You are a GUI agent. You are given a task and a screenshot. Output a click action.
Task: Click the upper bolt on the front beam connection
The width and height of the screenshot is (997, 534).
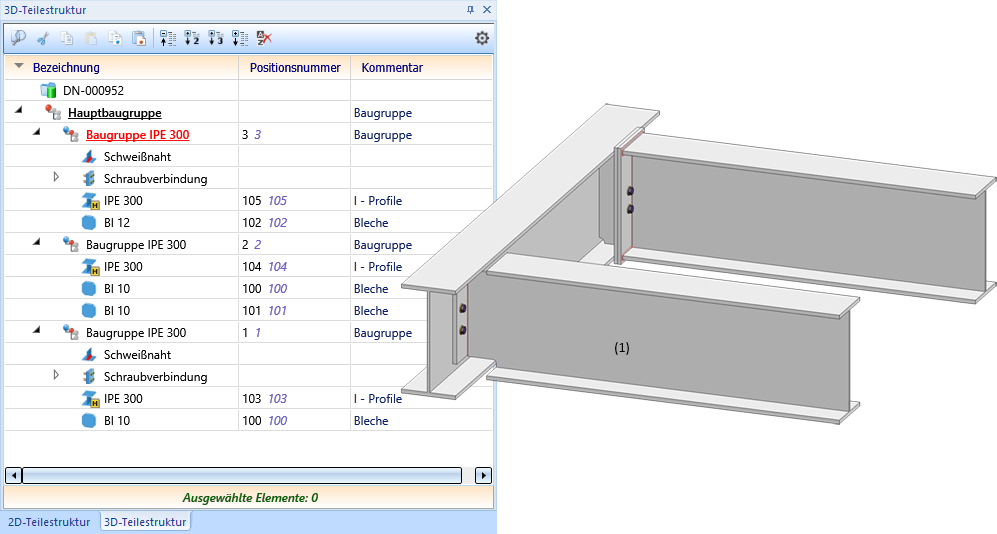[463, 308]
